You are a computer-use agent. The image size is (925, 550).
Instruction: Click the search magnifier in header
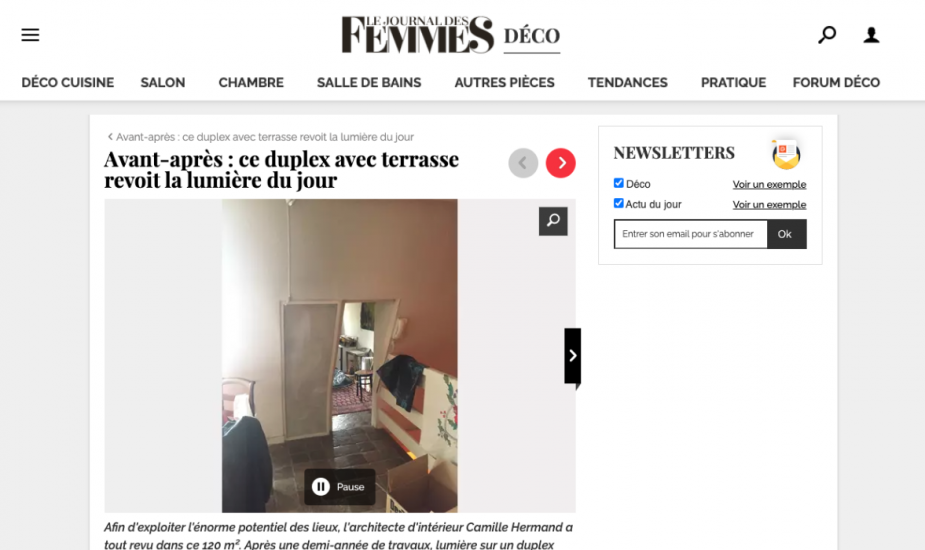[x=827, y=35]
